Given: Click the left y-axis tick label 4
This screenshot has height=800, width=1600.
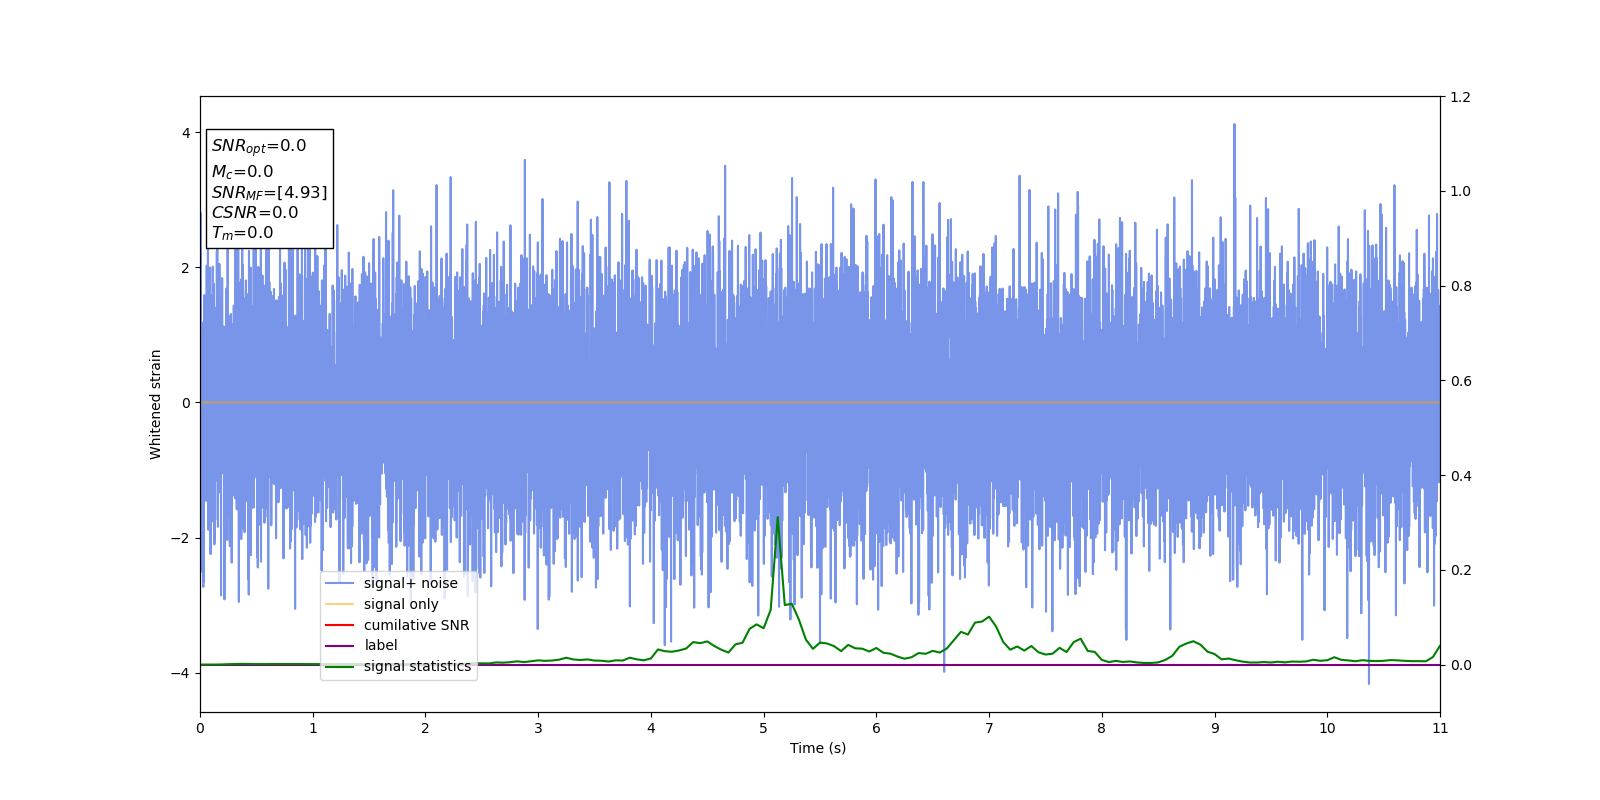Looking at the screenshot, I should click(185, 133).
